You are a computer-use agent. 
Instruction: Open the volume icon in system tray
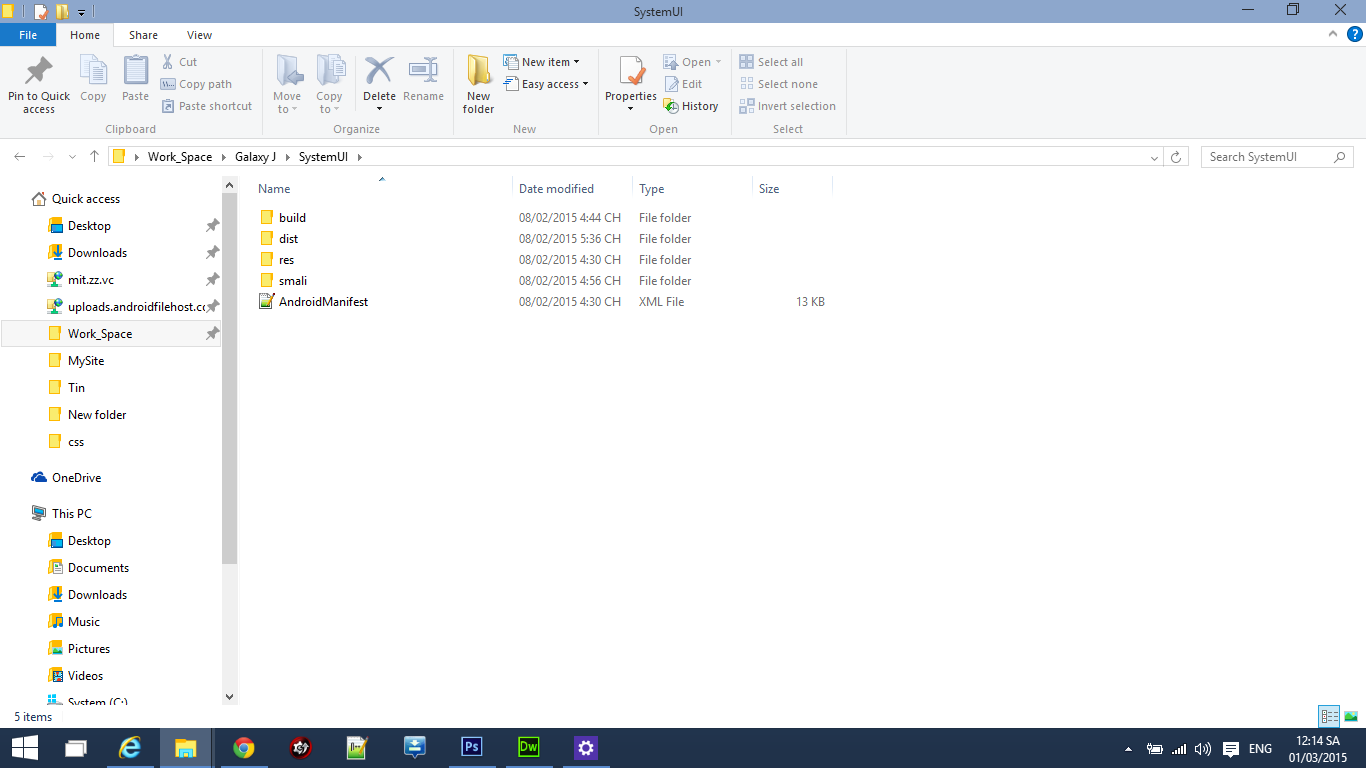click(x=1203, y=748)
